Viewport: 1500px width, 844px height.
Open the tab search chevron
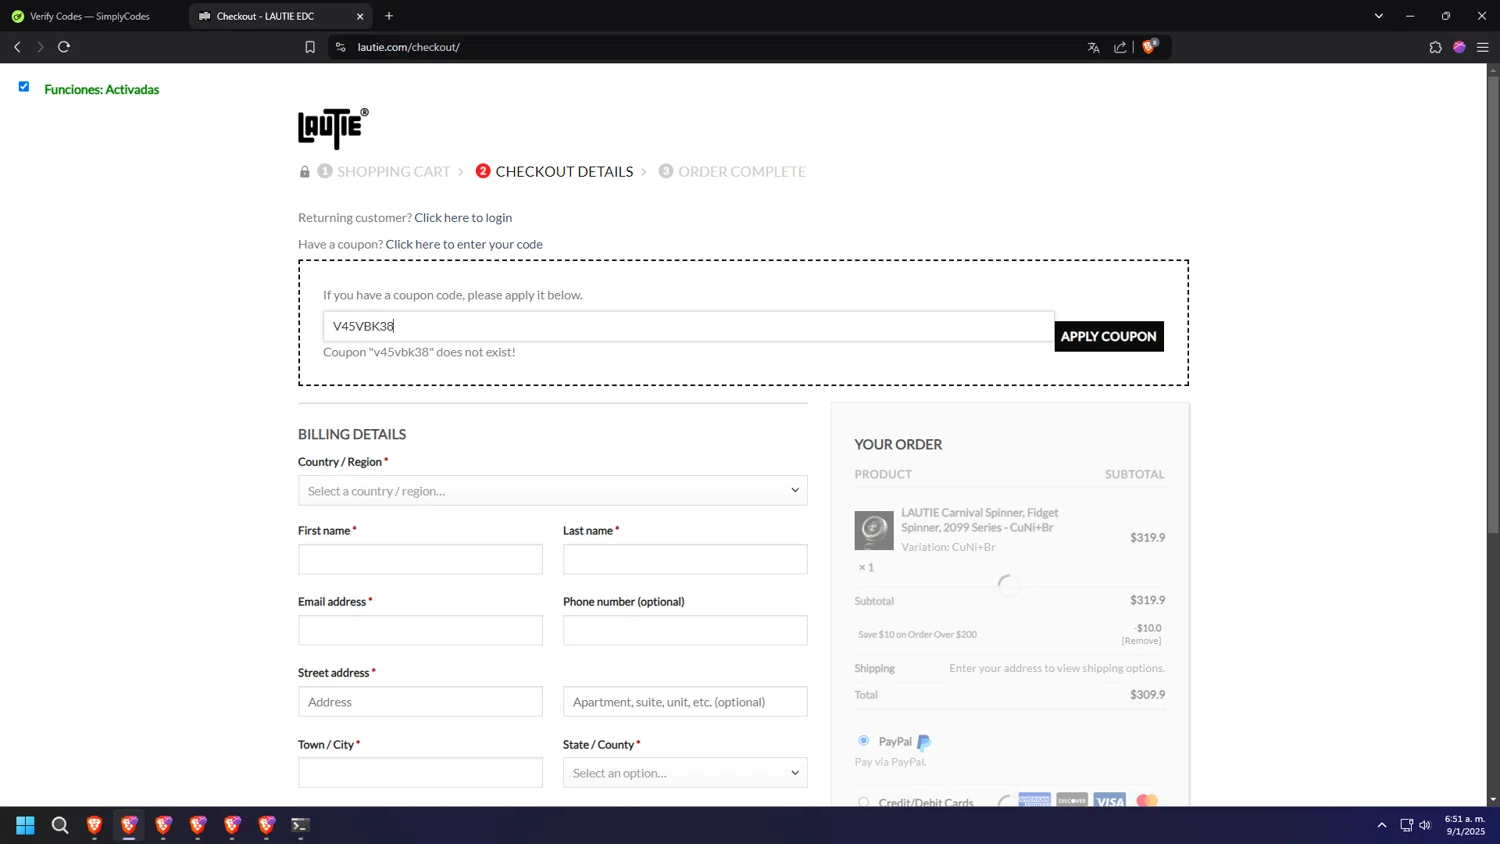(1378, 16)
